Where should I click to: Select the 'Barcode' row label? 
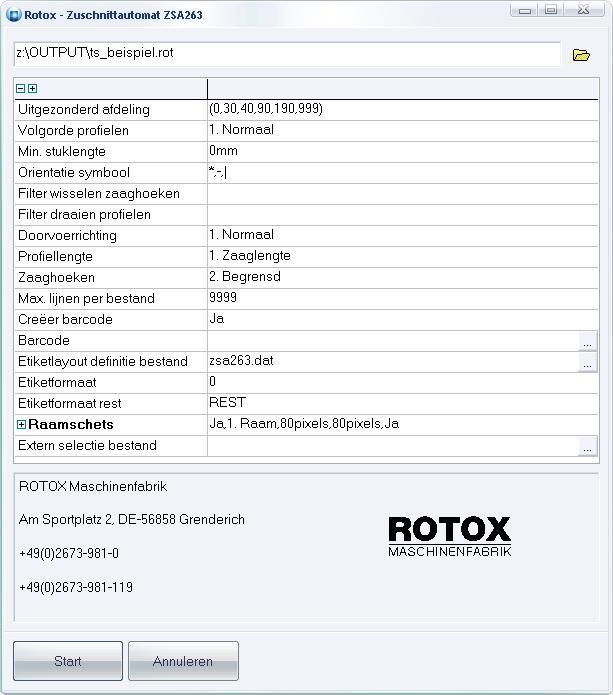(44, 340)
